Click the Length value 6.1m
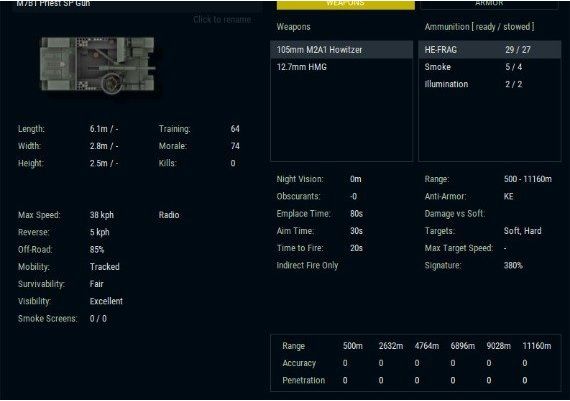The image size is (570, 401). click(104, 129)
